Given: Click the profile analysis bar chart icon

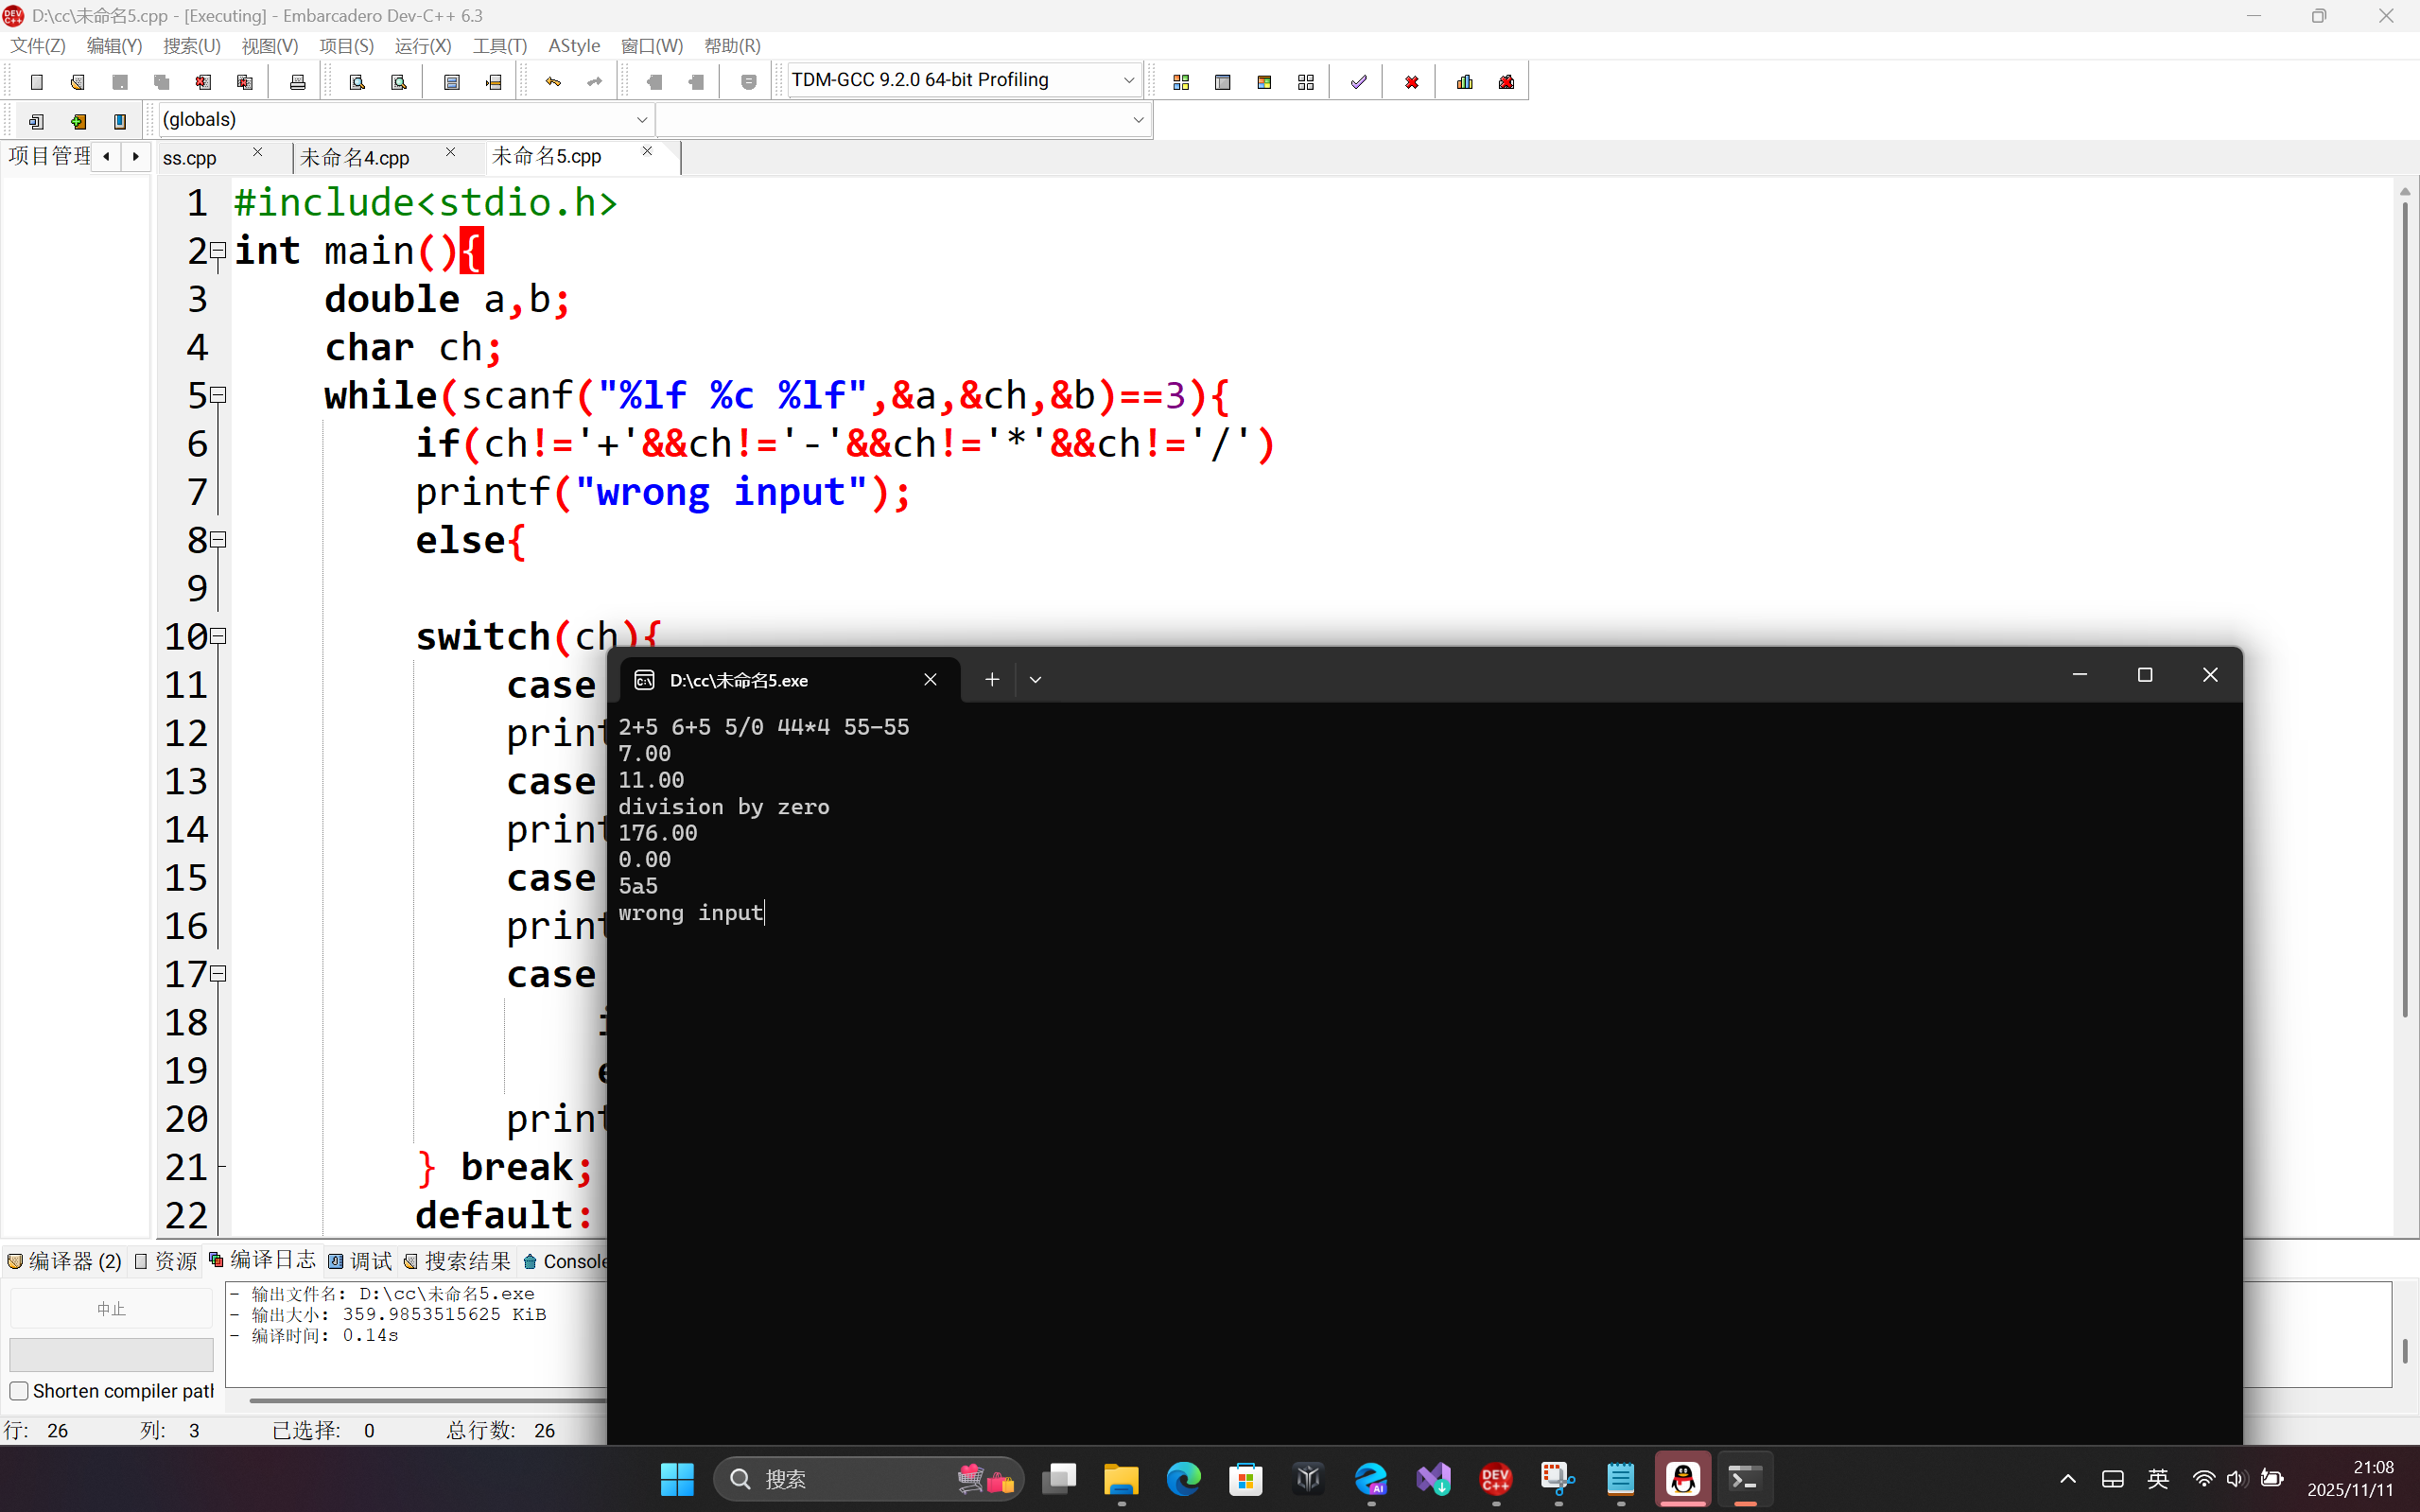Looking at the screenshot, I should (1464, 82).
